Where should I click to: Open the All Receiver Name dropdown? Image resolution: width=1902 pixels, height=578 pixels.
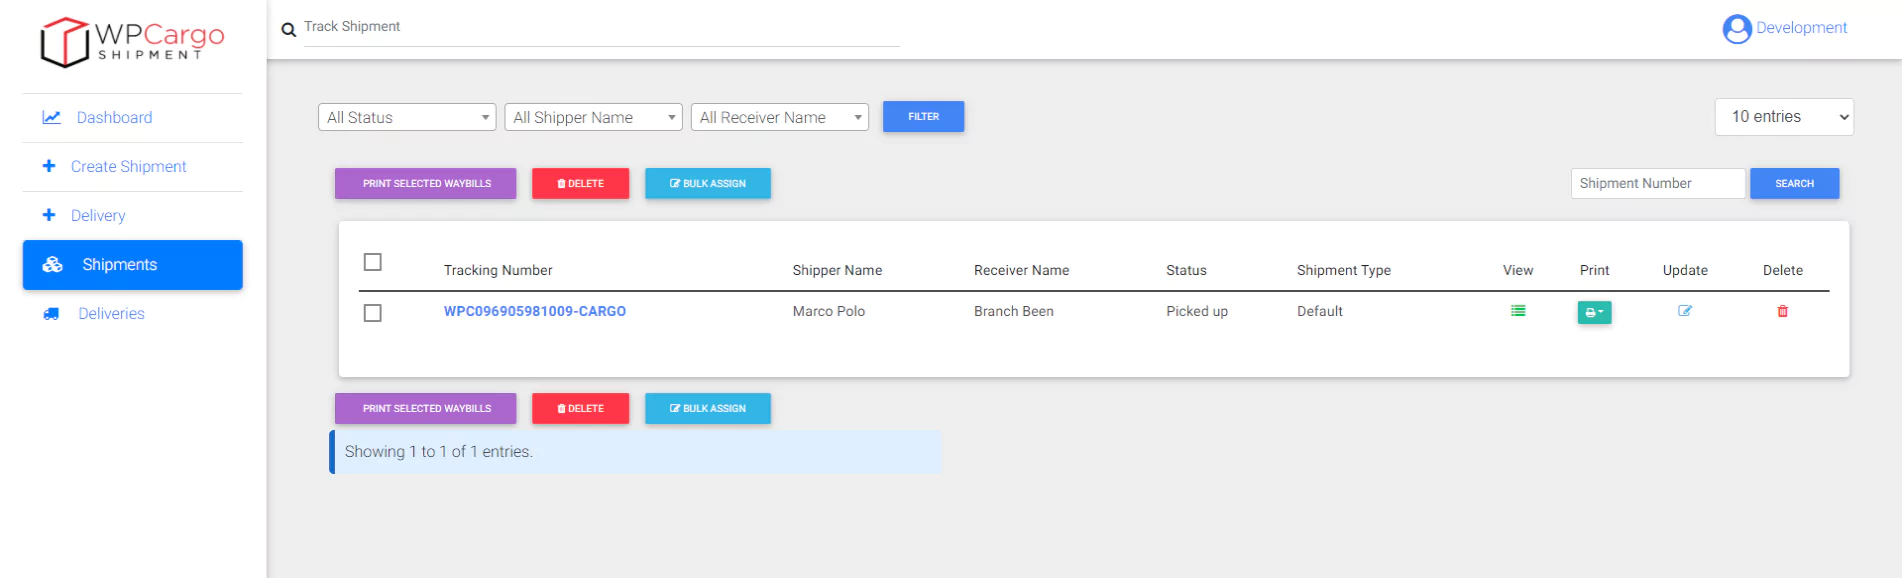[779, 118]
